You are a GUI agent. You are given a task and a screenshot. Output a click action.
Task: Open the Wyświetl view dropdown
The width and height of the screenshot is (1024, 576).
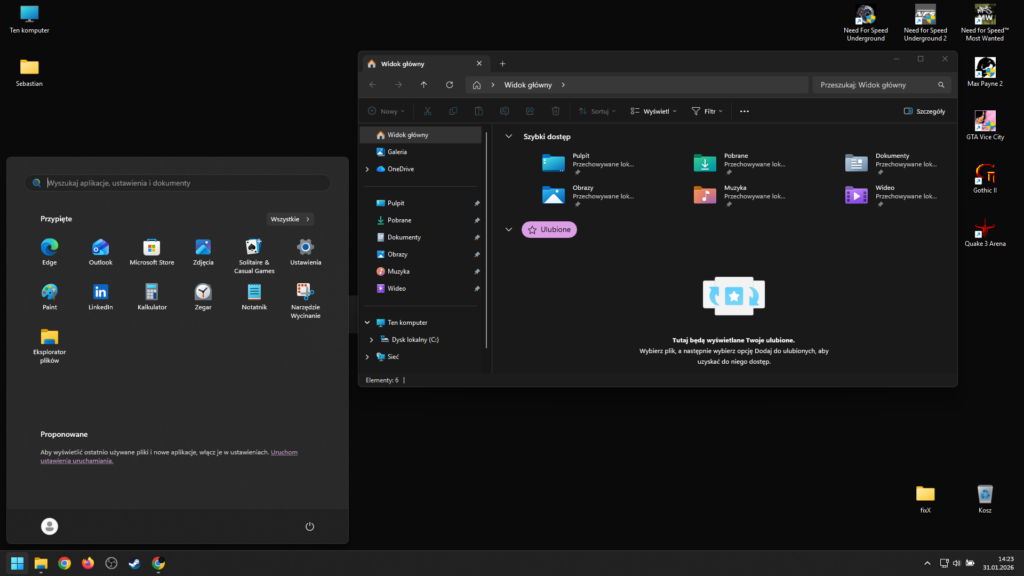coord(654,111)
